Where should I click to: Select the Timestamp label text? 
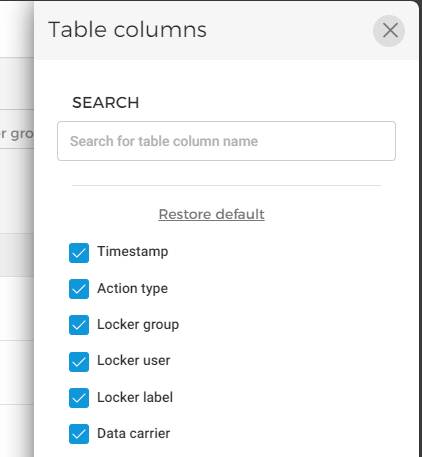tap(133, 252)
